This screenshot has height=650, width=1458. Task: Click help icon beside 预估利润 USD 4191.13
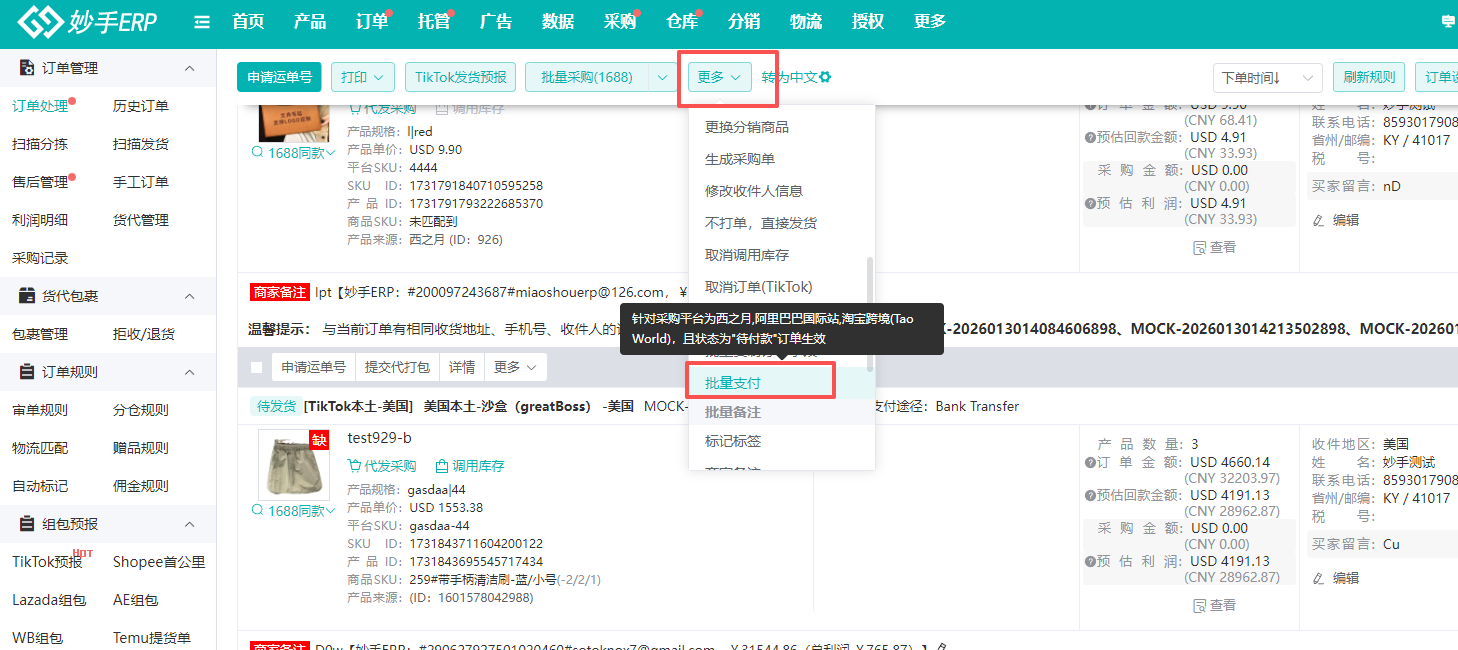tap(1091, 561)
